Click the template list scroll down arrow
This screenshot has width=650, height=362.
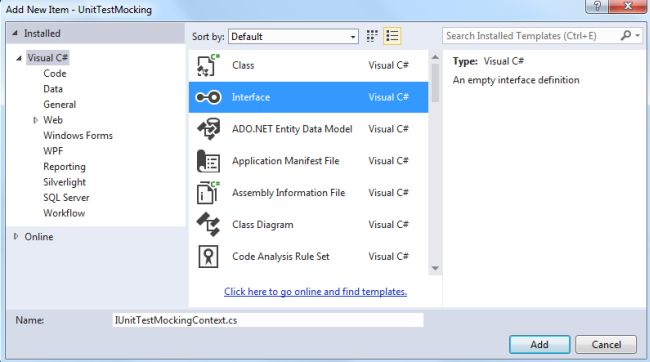[x=435, y=268]
